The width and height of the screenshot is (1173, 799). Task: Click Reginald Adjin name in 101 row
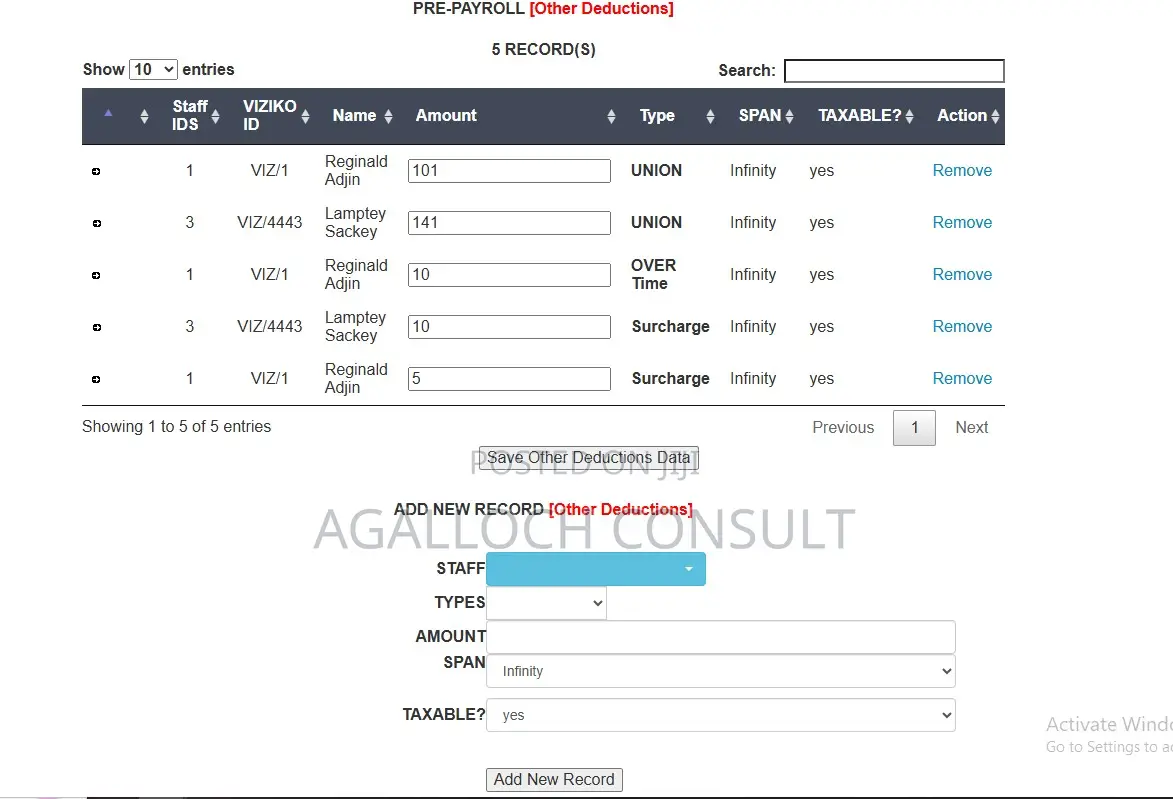(356, 171)
